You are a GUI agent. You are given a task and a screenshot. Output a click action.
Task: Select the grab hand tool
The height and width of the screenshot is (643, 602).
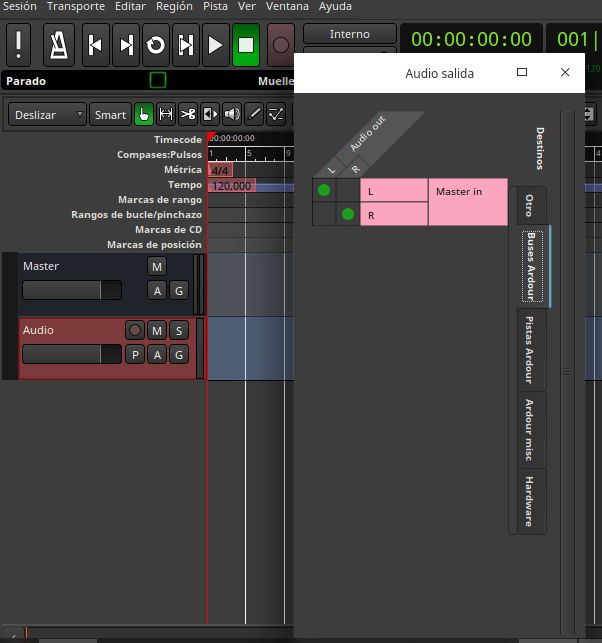(144, 115)
